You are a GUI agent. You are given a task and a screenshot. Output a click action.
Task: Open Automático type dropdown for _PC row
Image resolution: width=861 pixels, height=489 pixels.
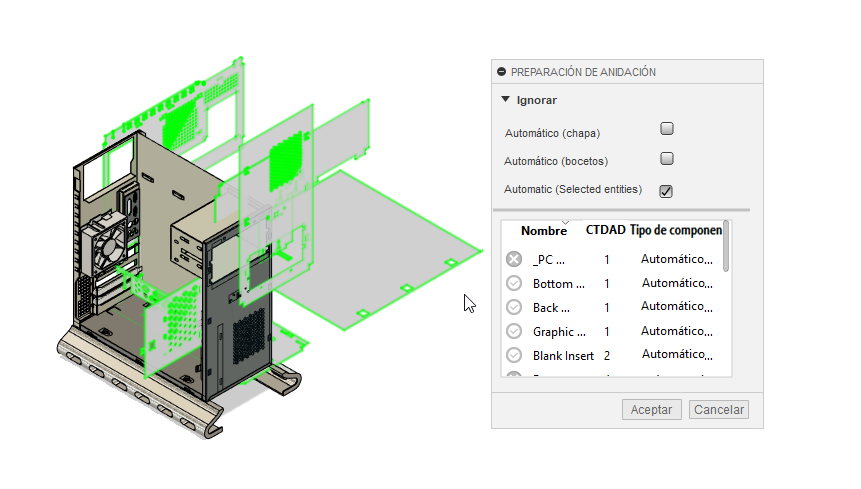pyautogui.click(x=676, y=259)
